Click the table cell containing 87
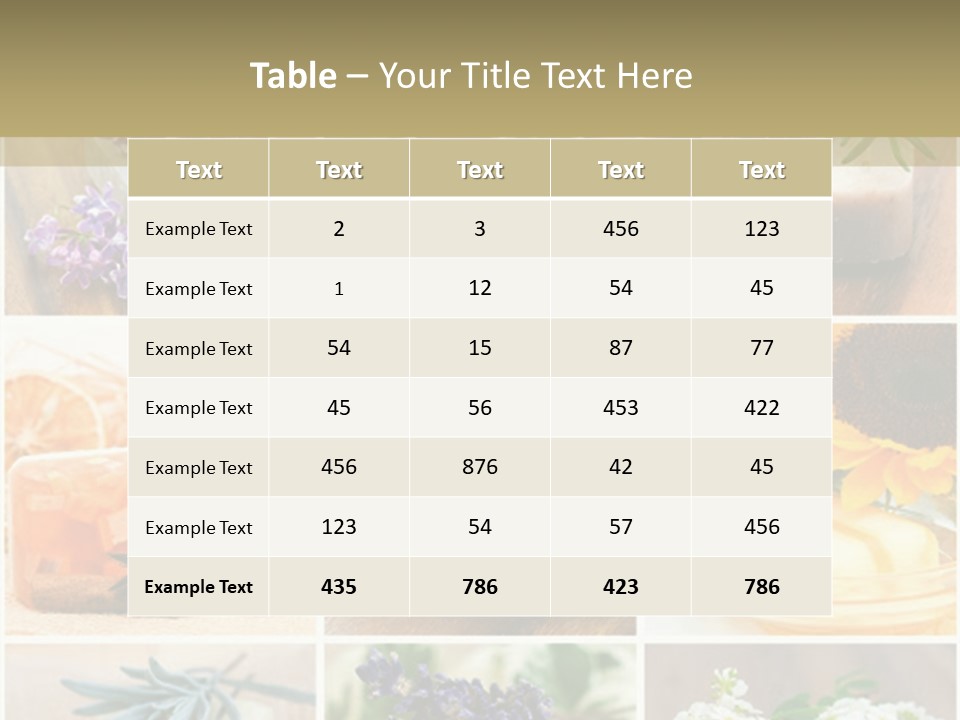The width and height of the screenshot is (960, 720). coord(621,348)
